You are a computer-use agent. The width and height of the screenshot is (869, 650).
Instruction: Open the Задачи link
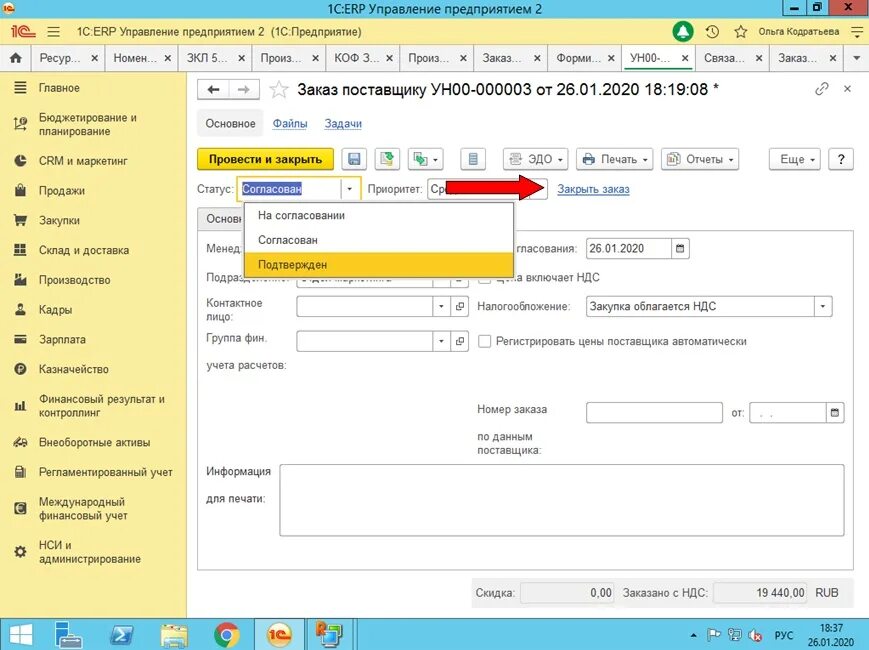click(343, 124)
